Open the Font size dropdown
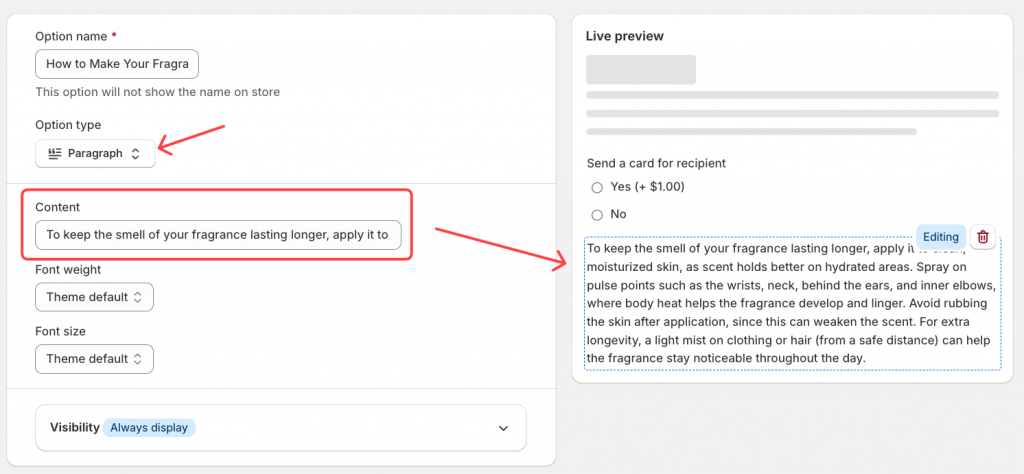1024x474 pixels. pyautogui.click(x=95, y=359)
